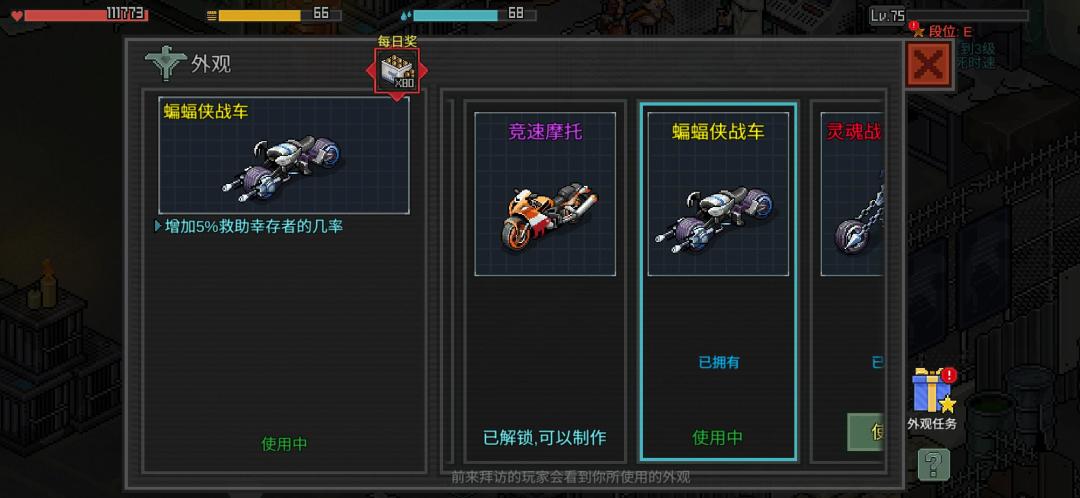Click the Lv.75 experience bar
This screenshot has height=498, width=1080.
(x=967, y=15)
